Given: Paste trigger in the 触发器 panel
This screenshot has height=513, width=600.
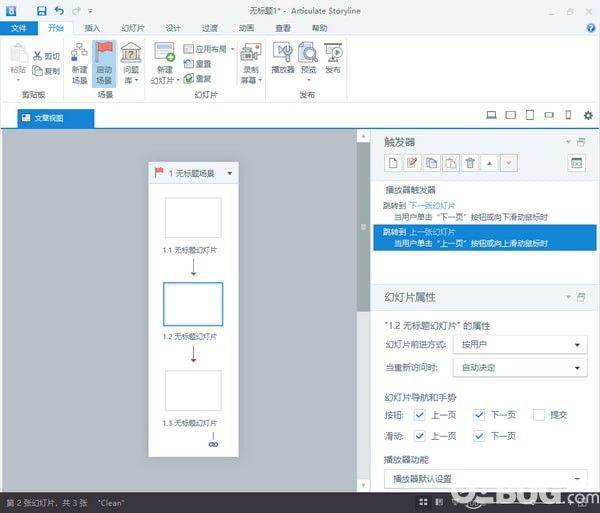Looking at the screenshot, I should pyautogui.click(x=451, y=163).
